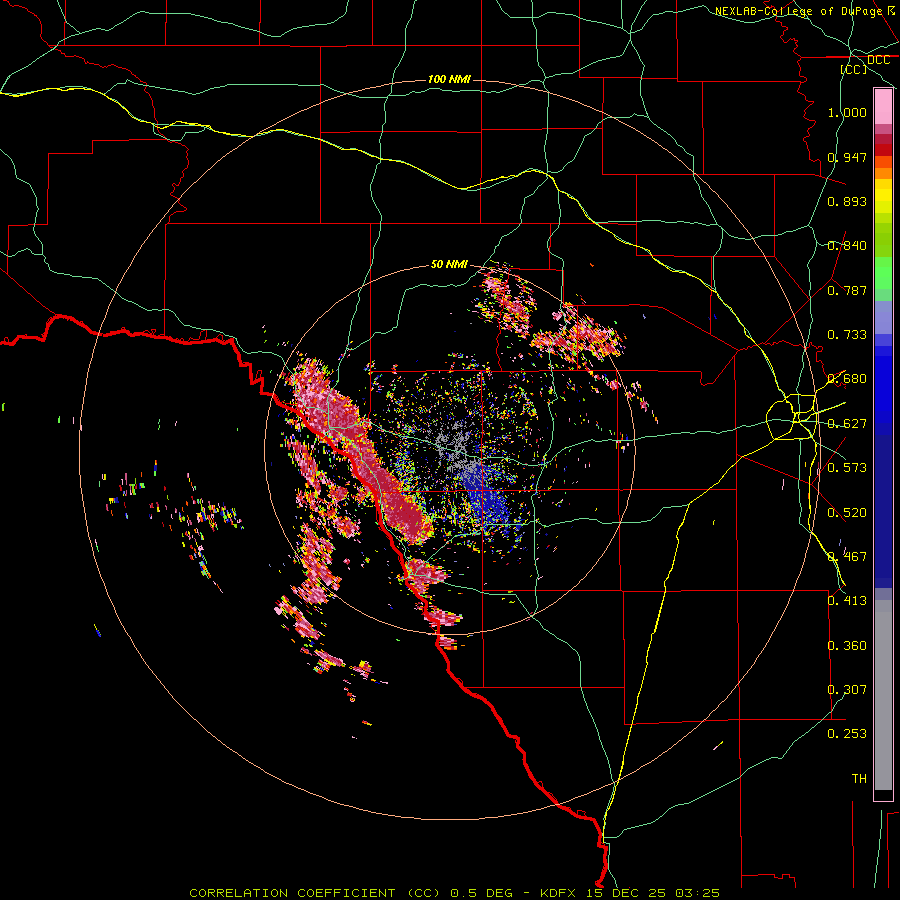900x900 pixels.
Task: Click the 0.360 scale value
Action: [x=847, y=646]
